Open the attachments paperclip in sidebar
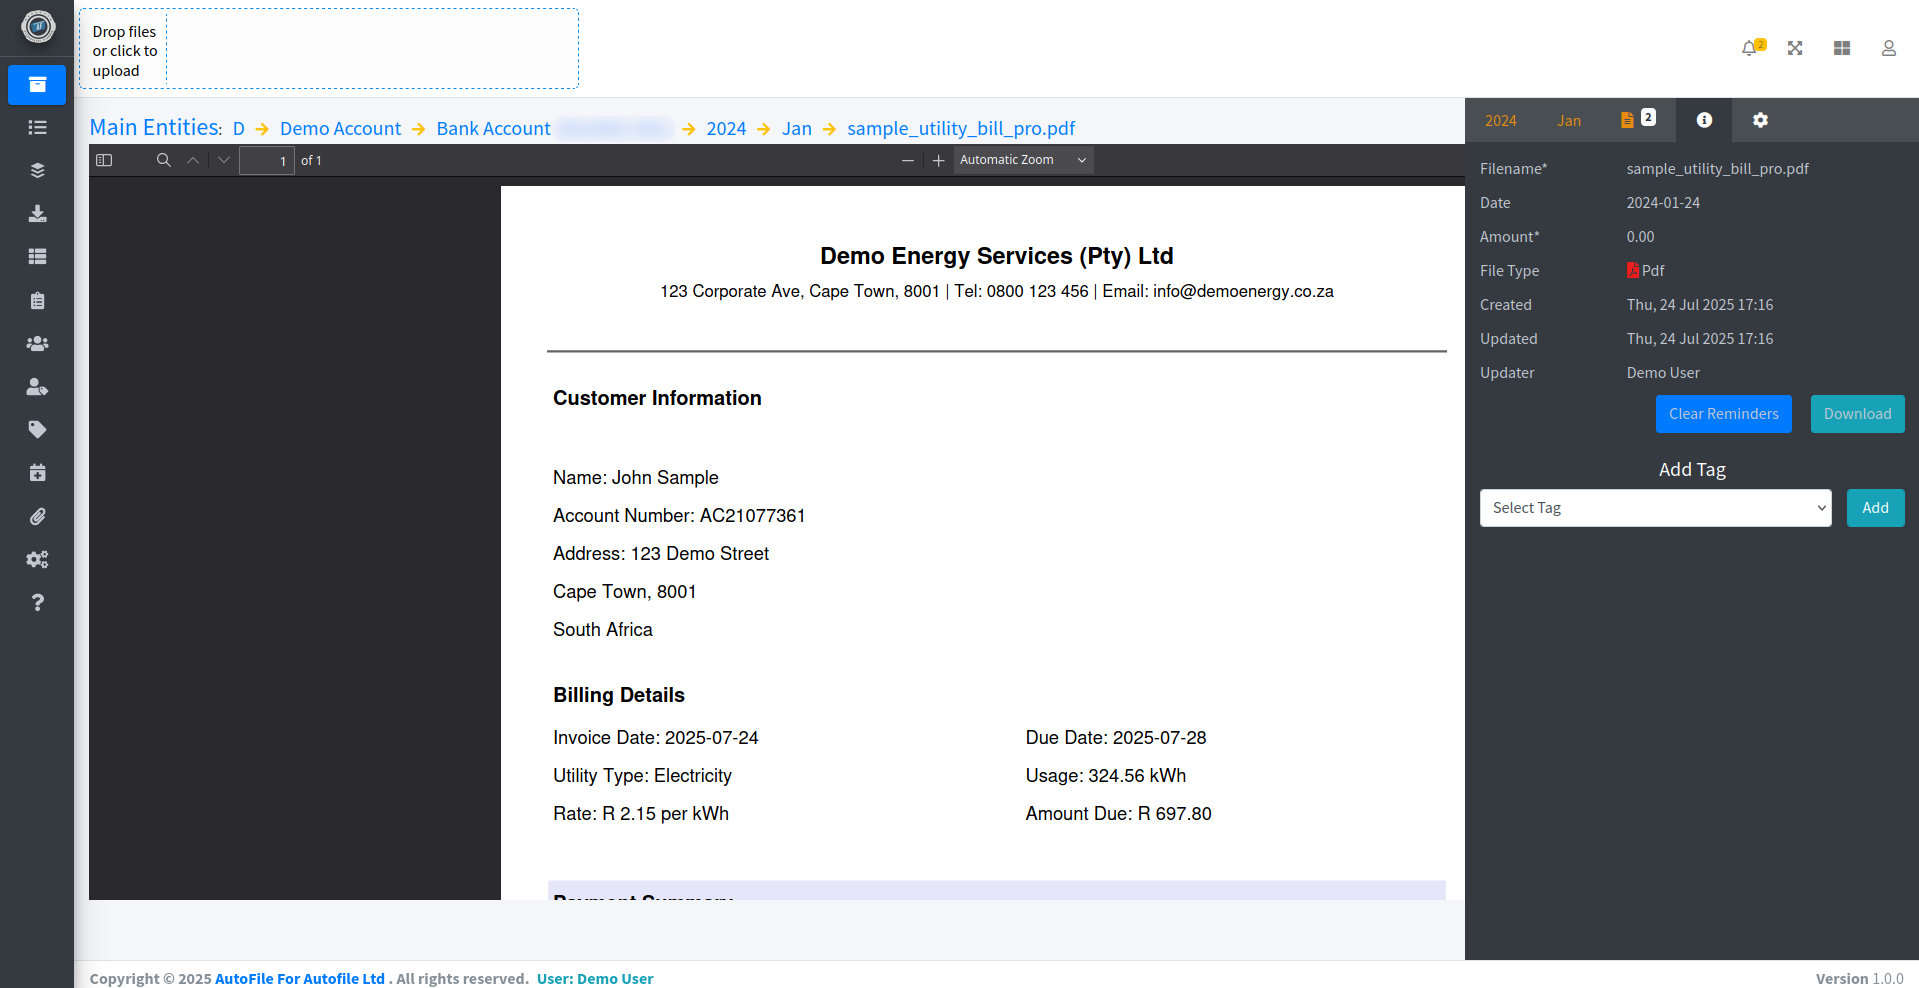Viewport: 1919px width, 988px height. pos(37,516)
